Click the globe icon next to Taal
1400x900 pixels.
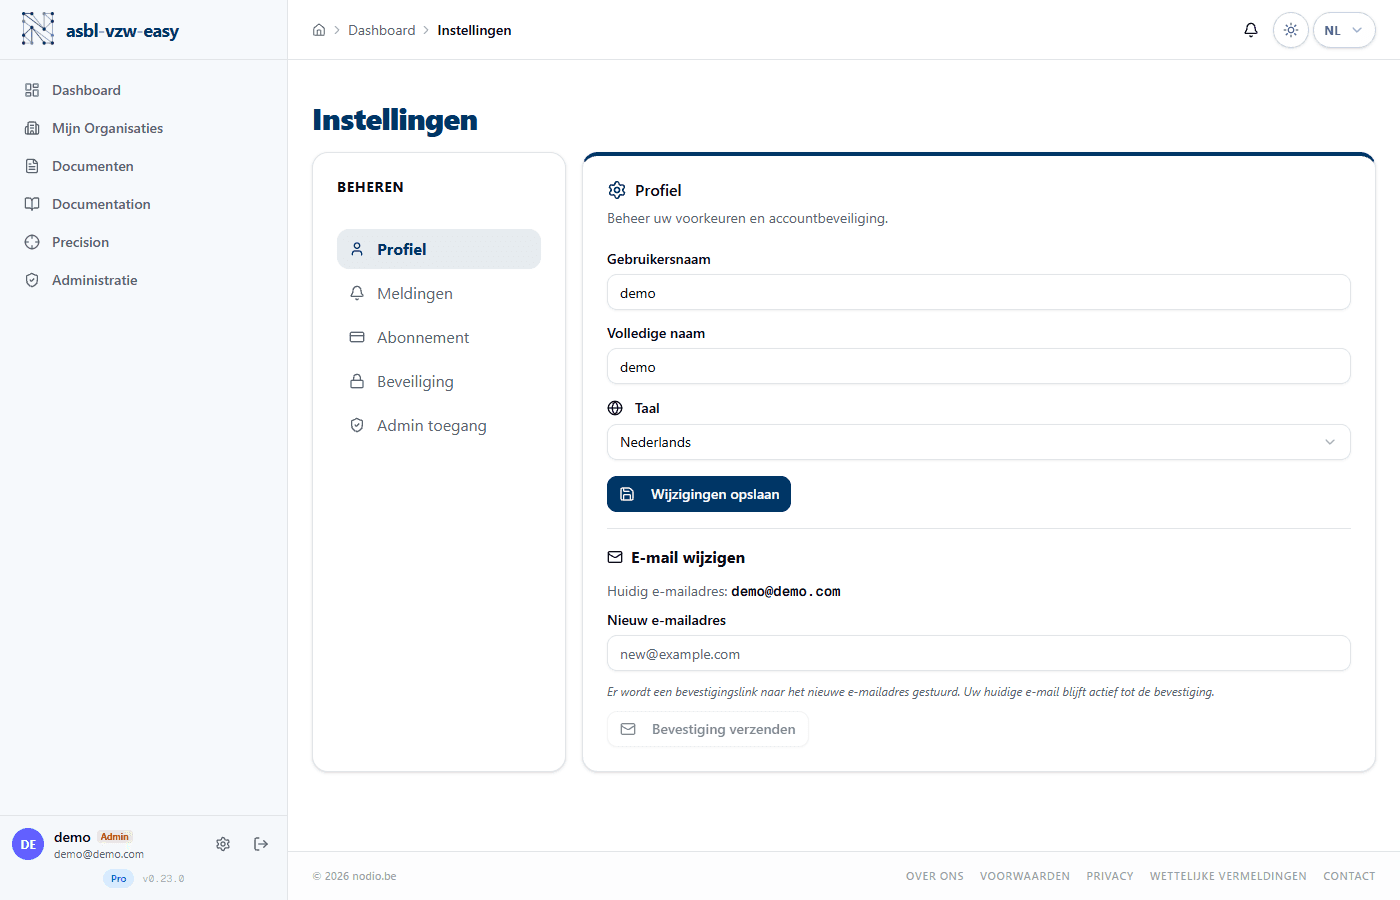[x=615, y=408]
